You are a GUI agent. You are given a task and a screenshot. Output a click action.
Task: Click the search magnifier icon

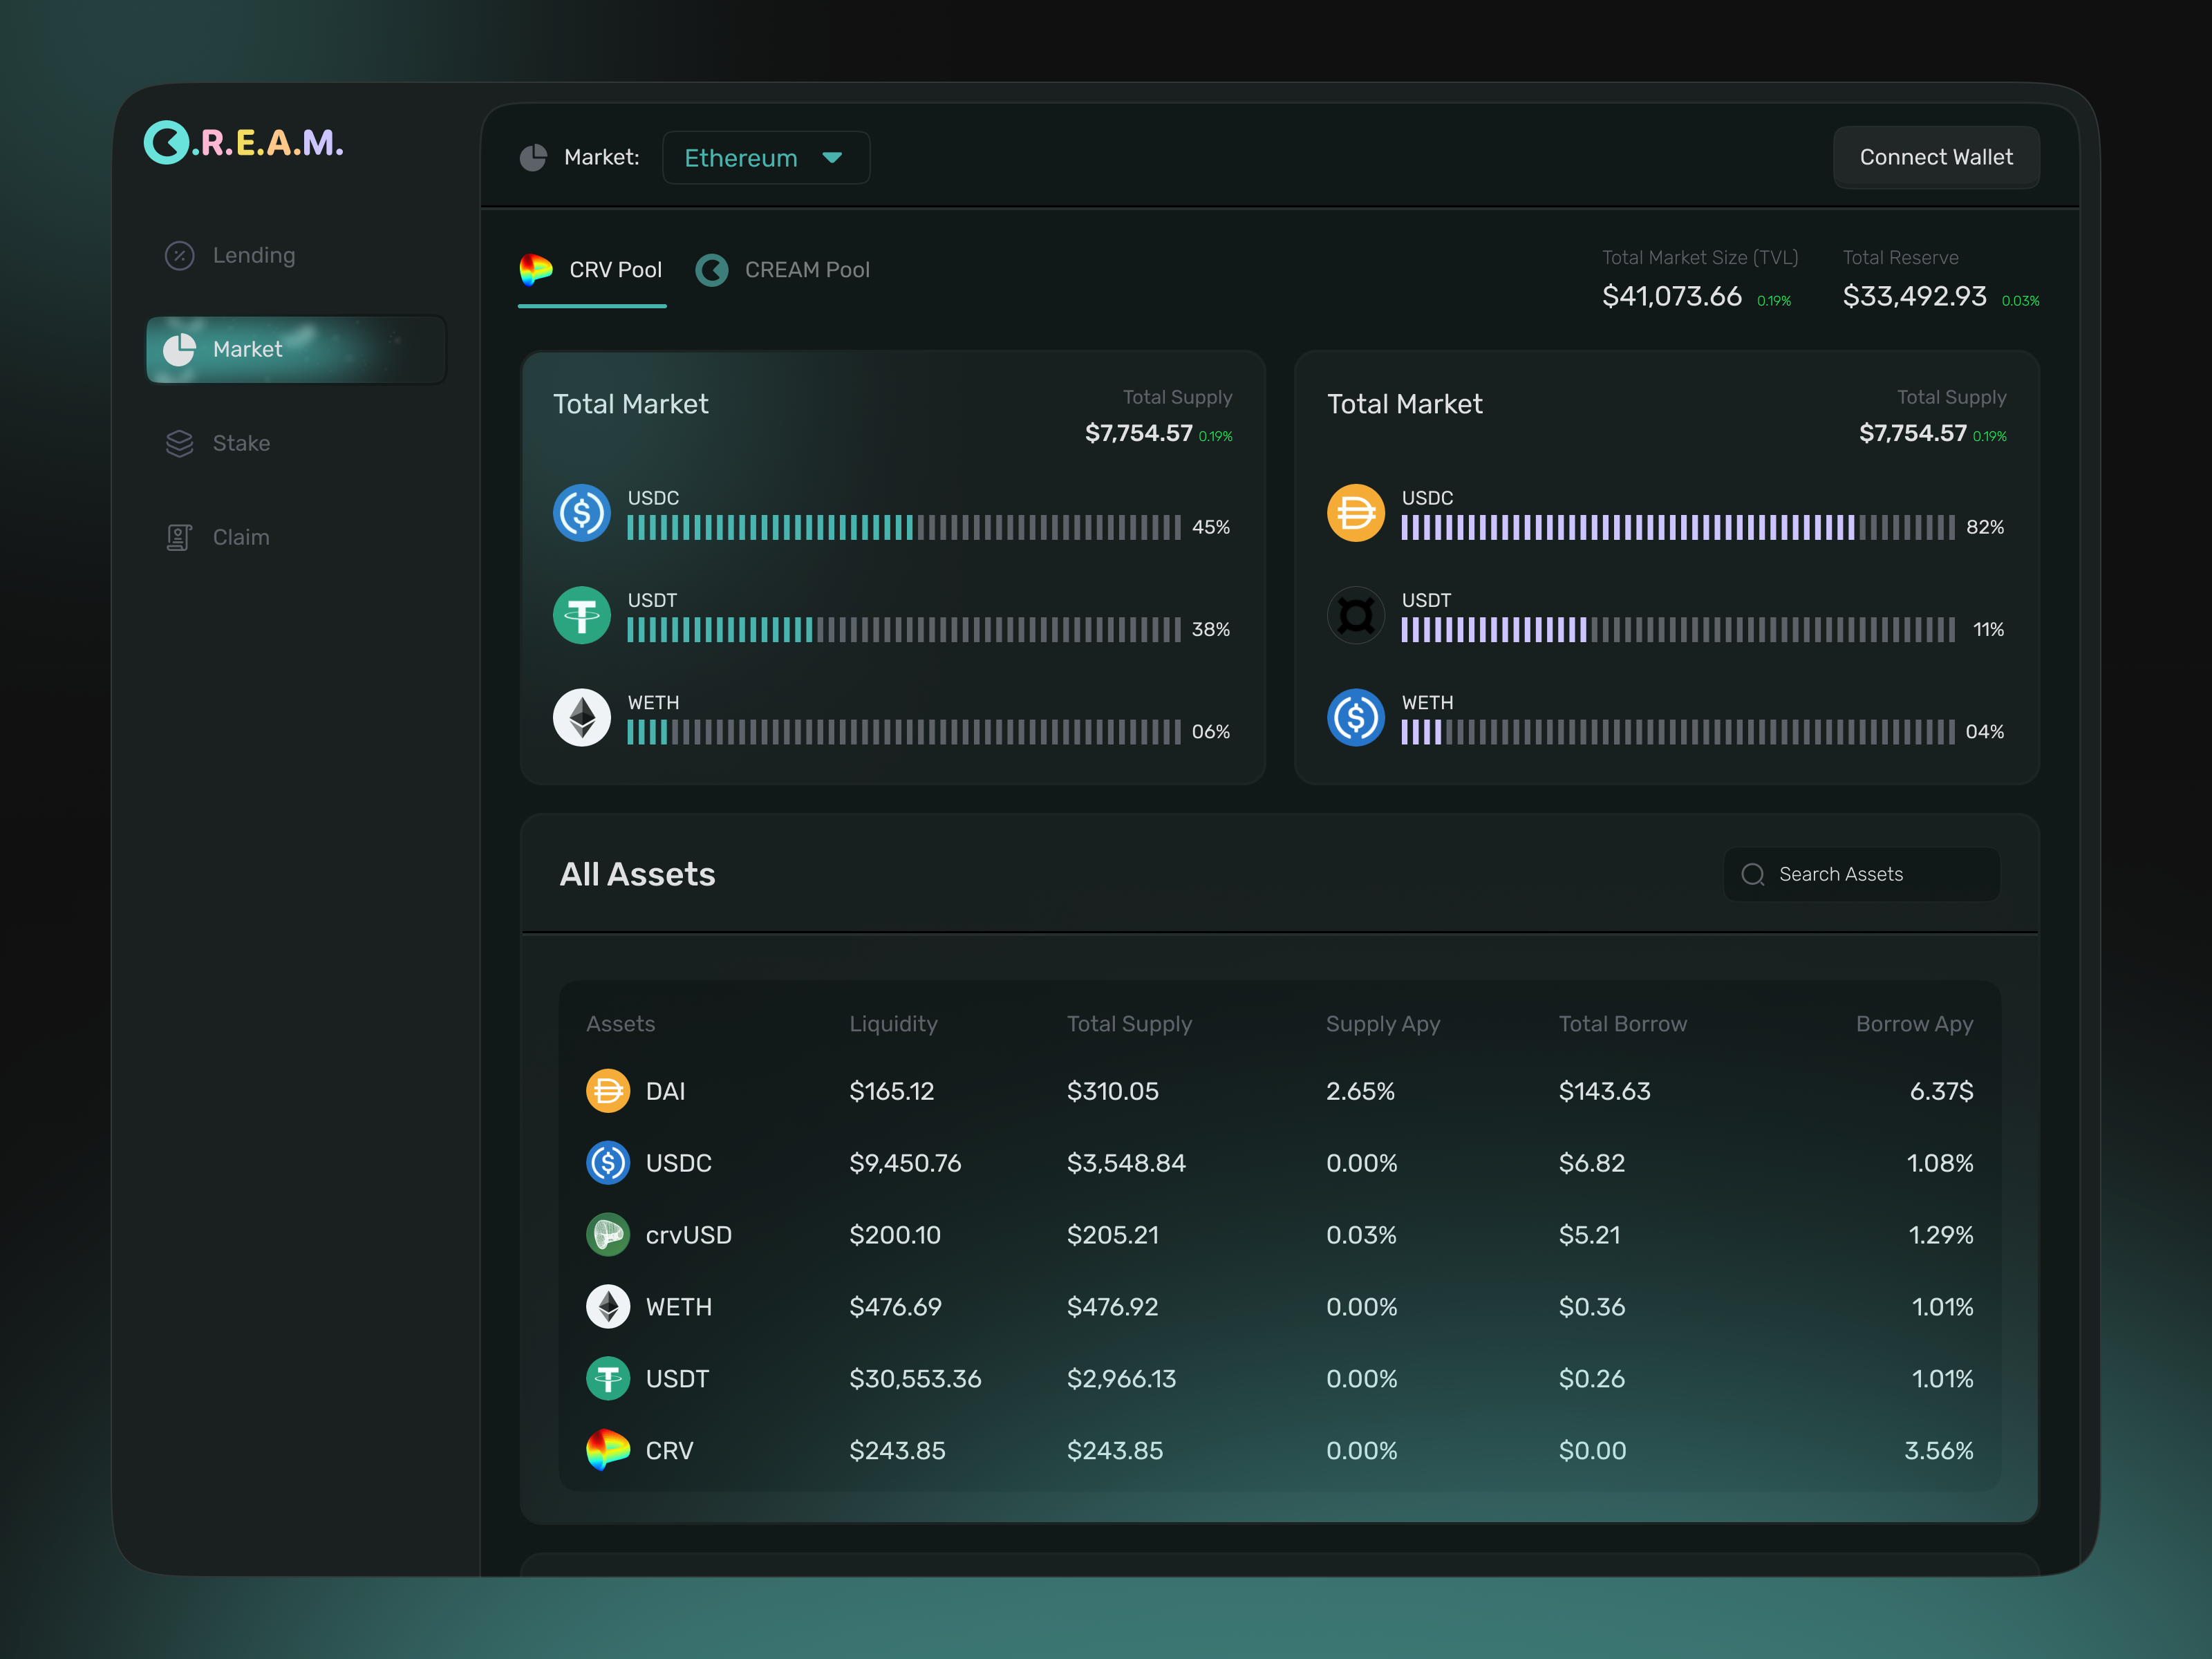point(1753,875)
